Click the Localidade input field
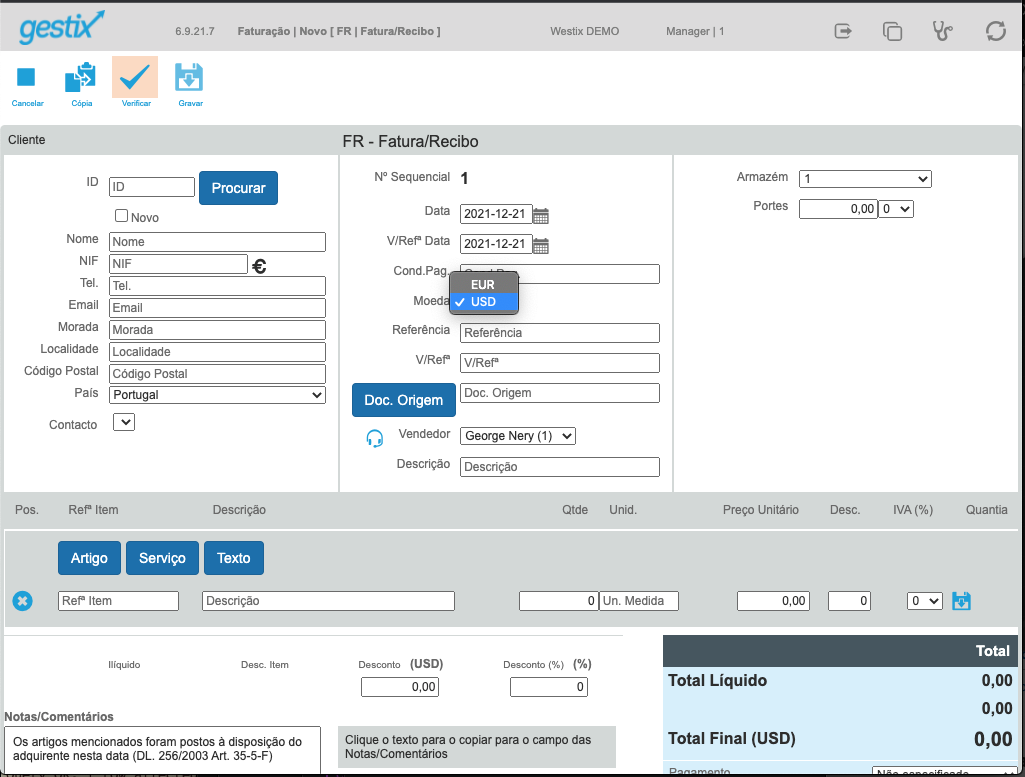The width and height of the screenshot is (1025, 777). click(217, 352)
